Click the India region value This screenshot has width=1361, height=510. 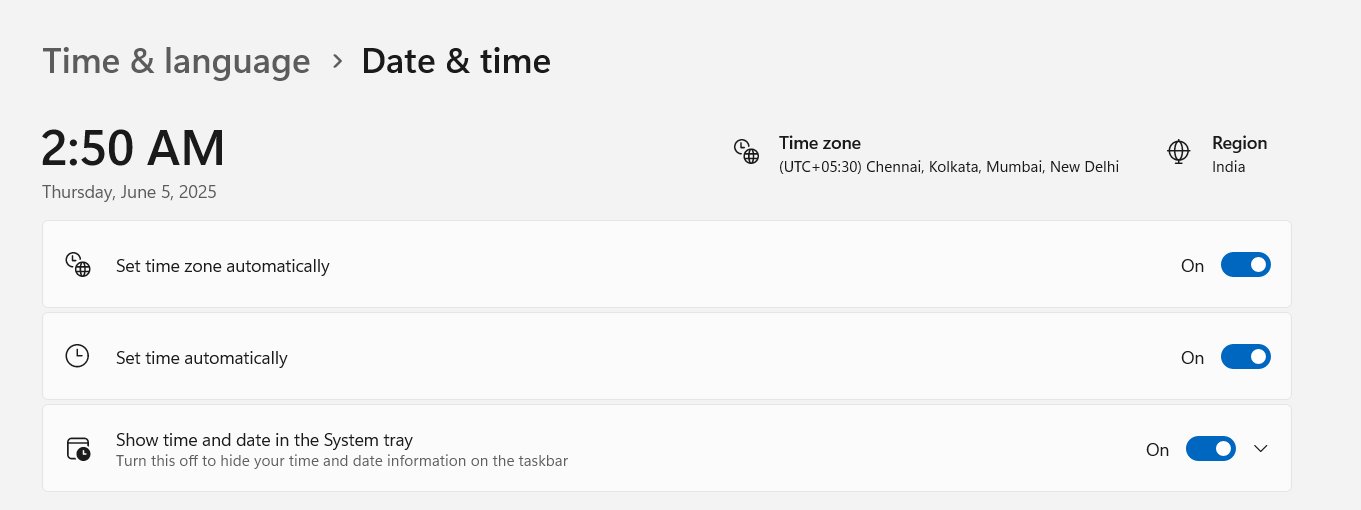point(1228,167)
